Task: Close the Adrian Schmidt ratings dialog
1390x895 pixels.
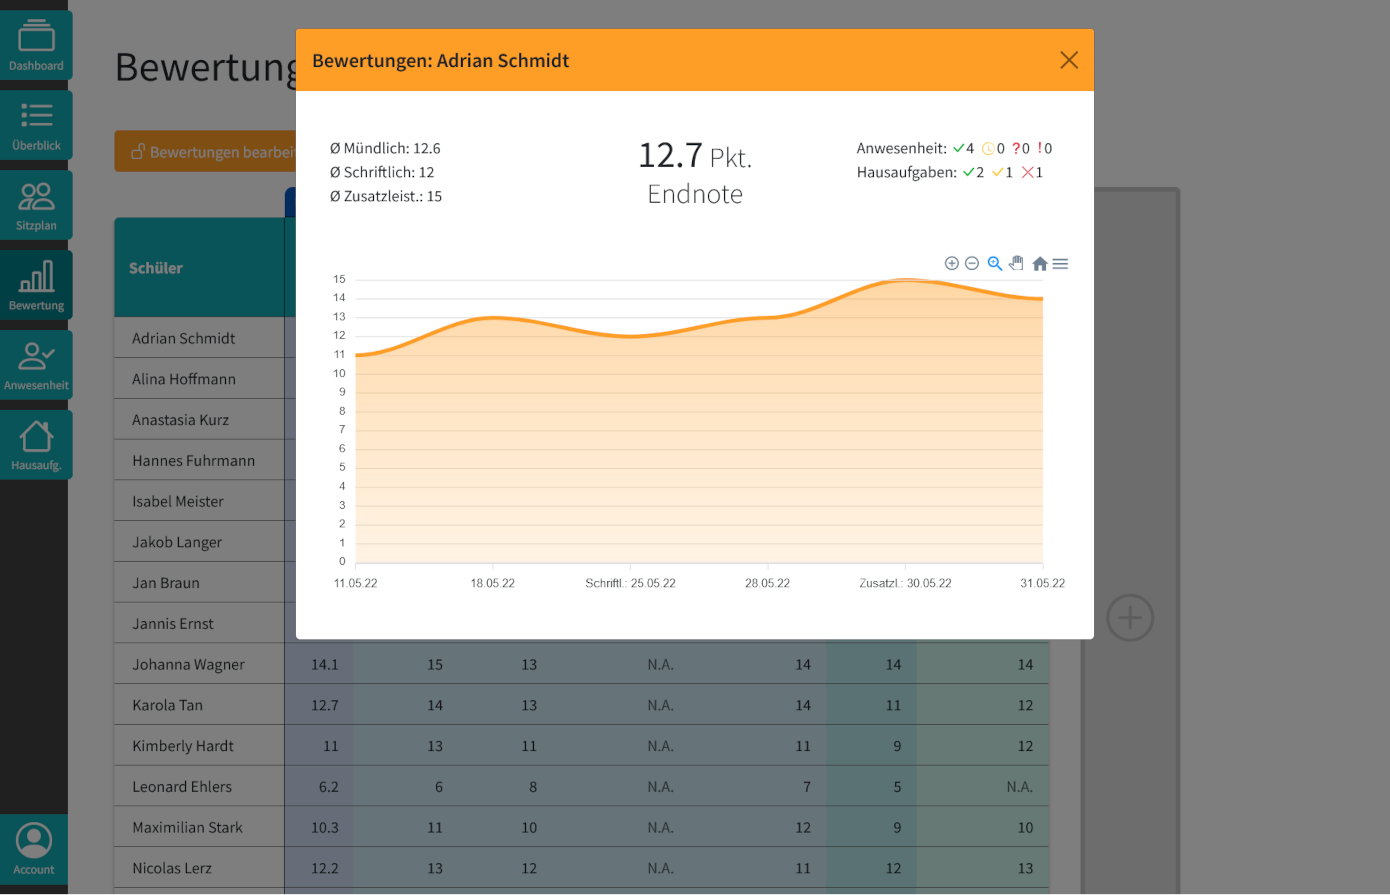Action: pyautogui.click(x=1068, y=60)
